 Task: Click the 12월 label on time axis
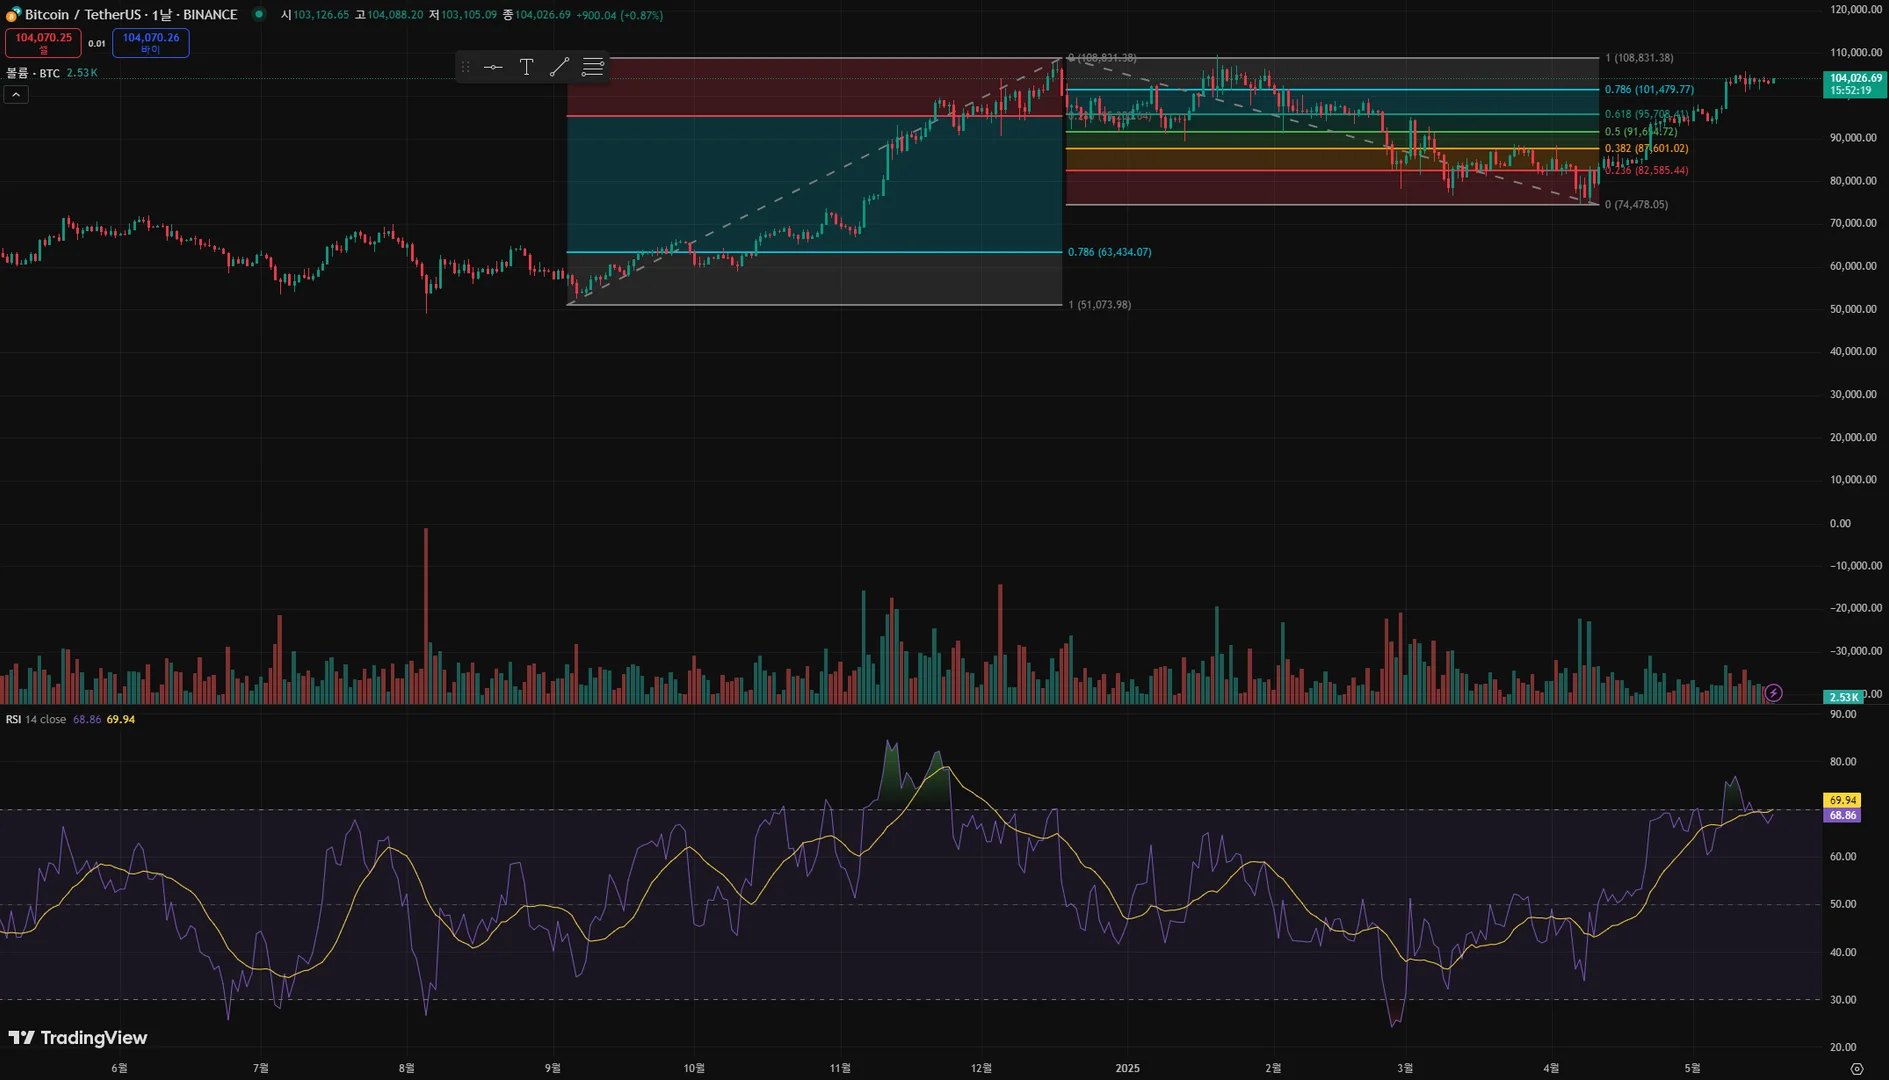click(x=982, y=1068)
